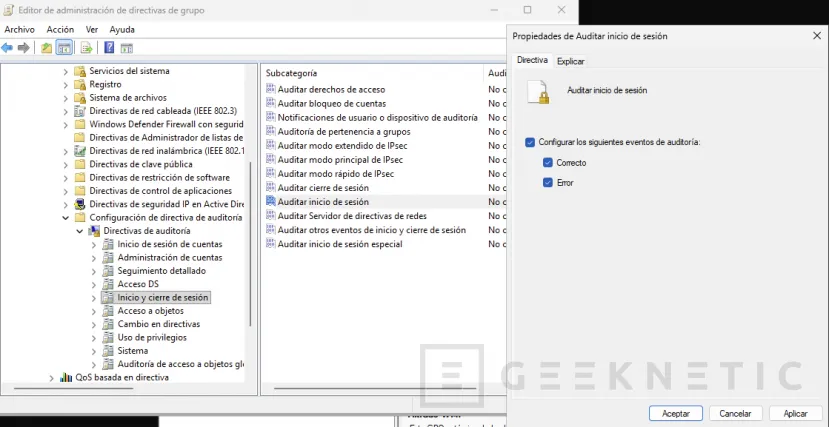This screenshot has height=427, width=829.
Task: Open the Archivo menu
Action: pos(20,30)
